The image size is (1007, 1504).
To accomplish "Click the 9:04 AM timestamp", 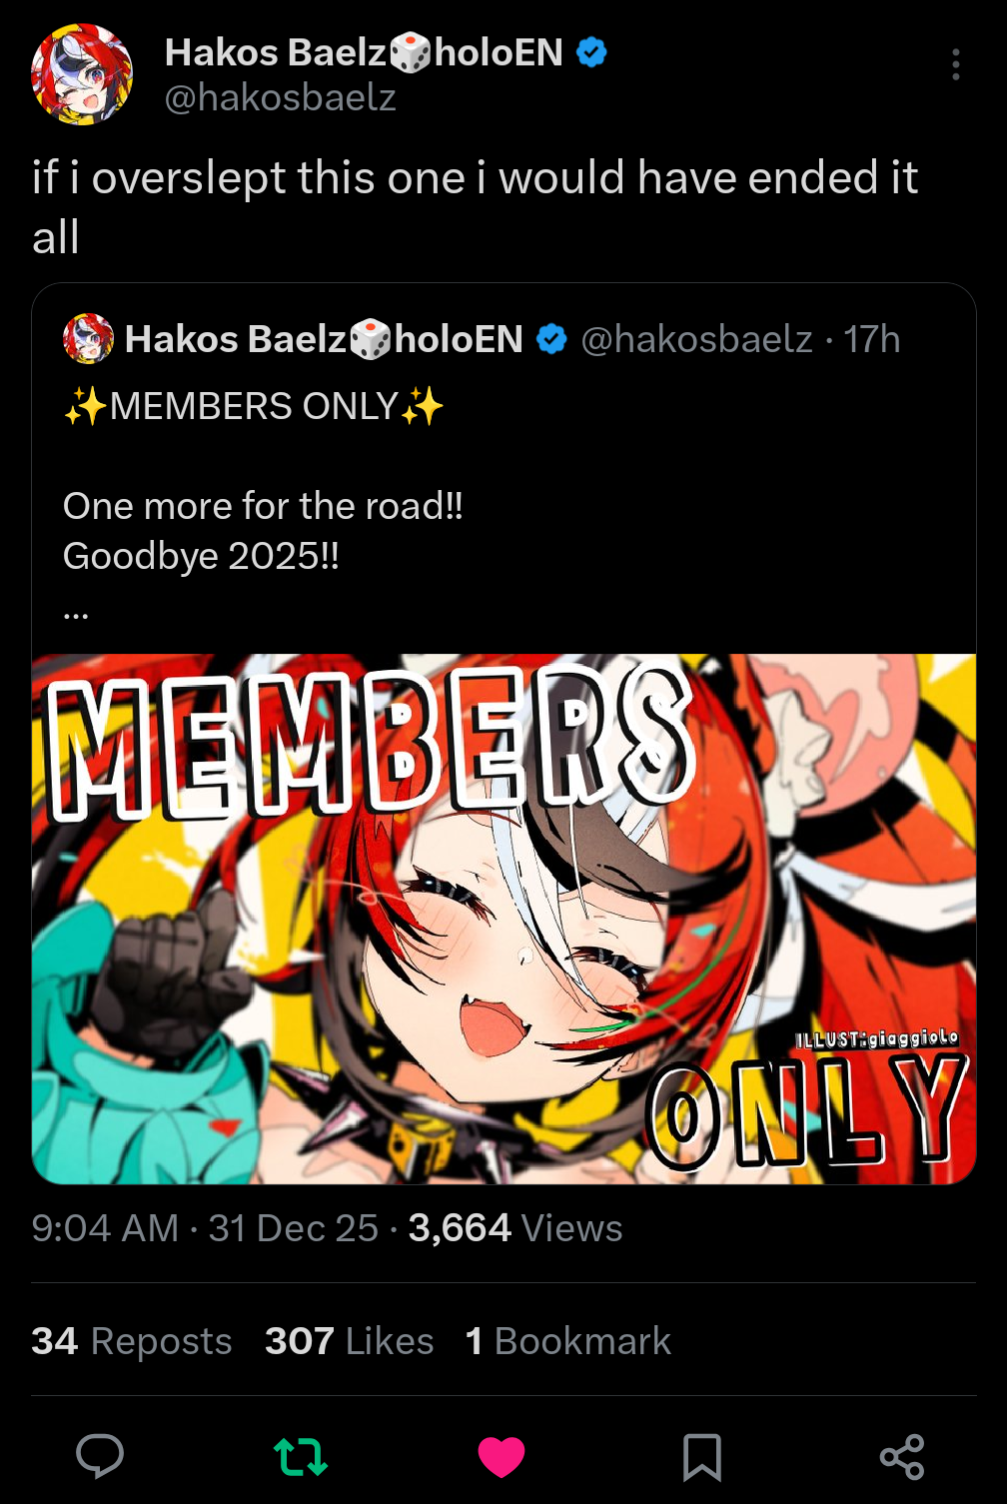I will tap(105, 1228).
